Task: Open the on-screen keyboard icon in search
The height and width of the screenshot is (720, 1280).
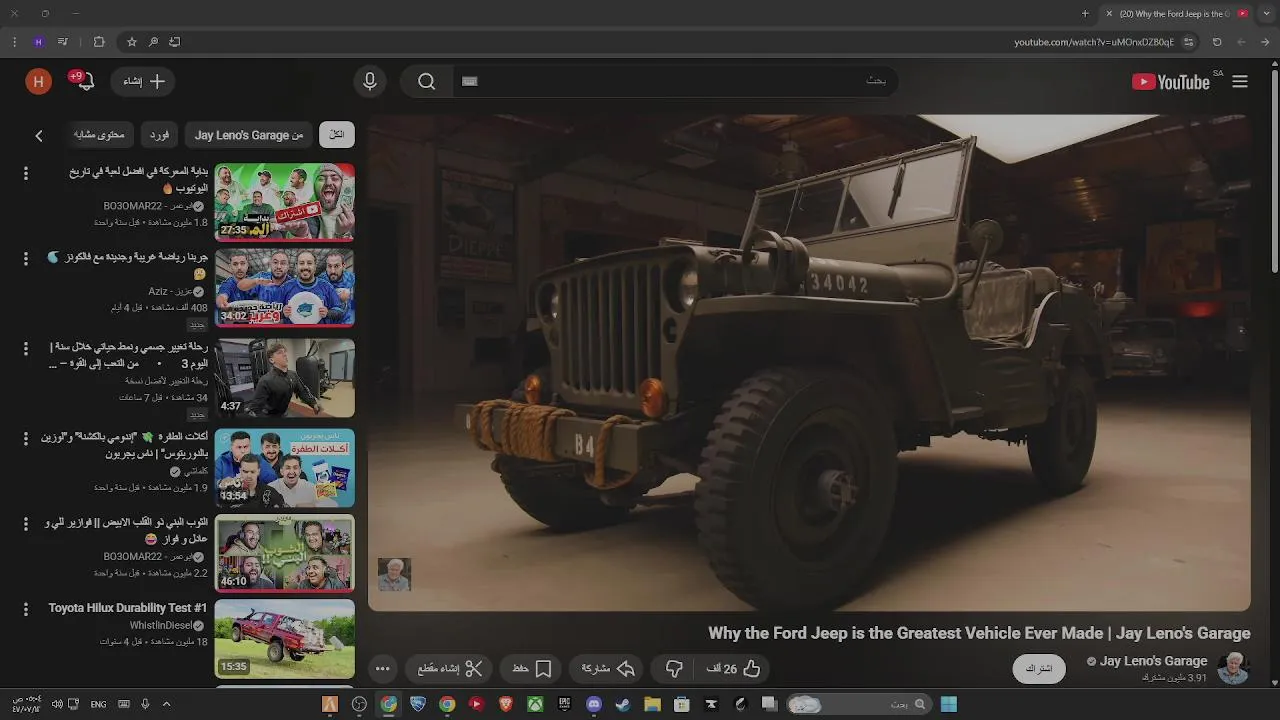Action: [470, 81]
